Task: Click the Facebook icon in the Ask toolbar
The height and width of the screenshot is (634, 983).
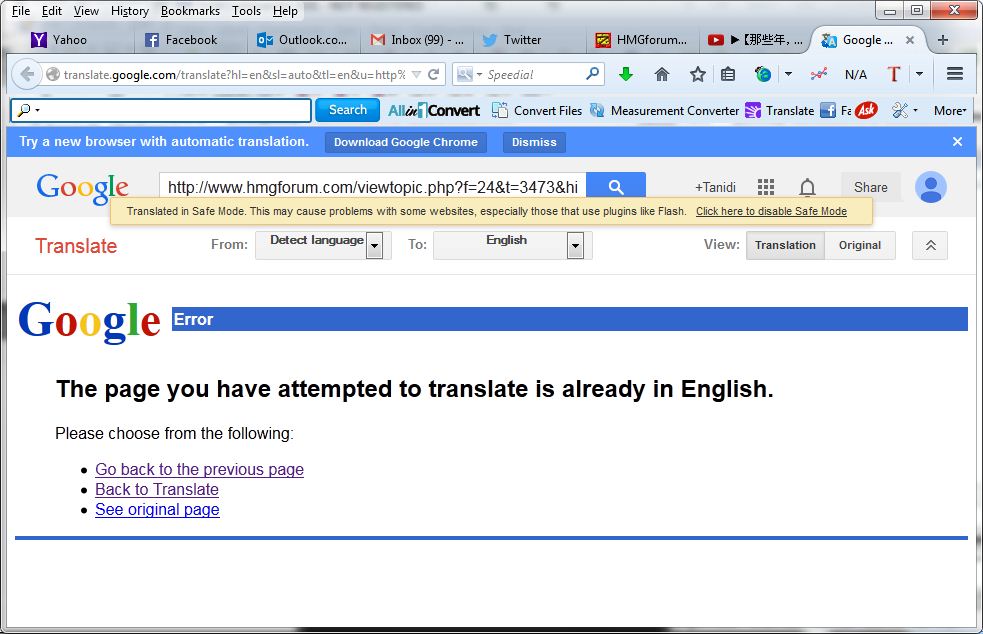Action: click(828, 110)
